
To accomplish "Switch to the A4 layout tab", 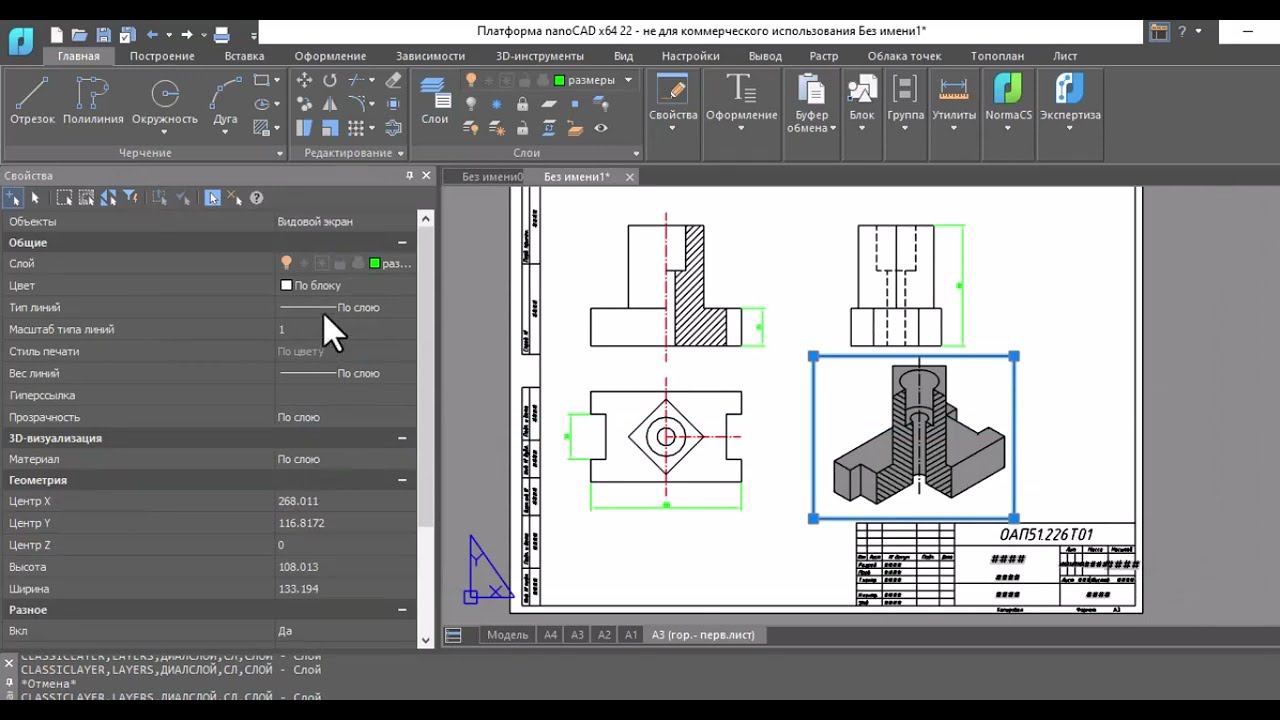I will point(550,635).
